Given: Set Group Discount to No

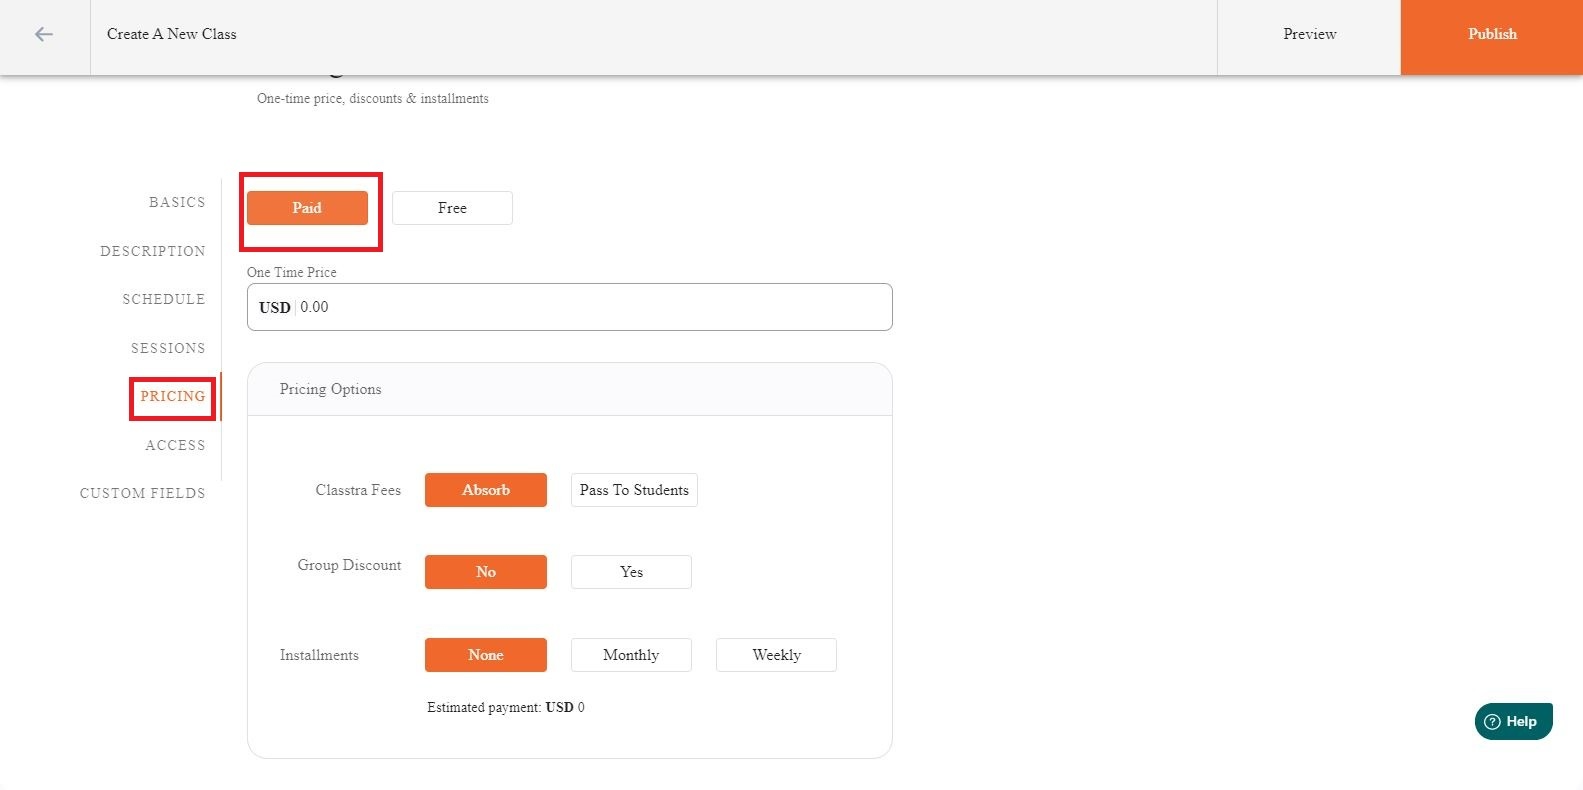Looking at the screenshot, I should tap(486, 572).
